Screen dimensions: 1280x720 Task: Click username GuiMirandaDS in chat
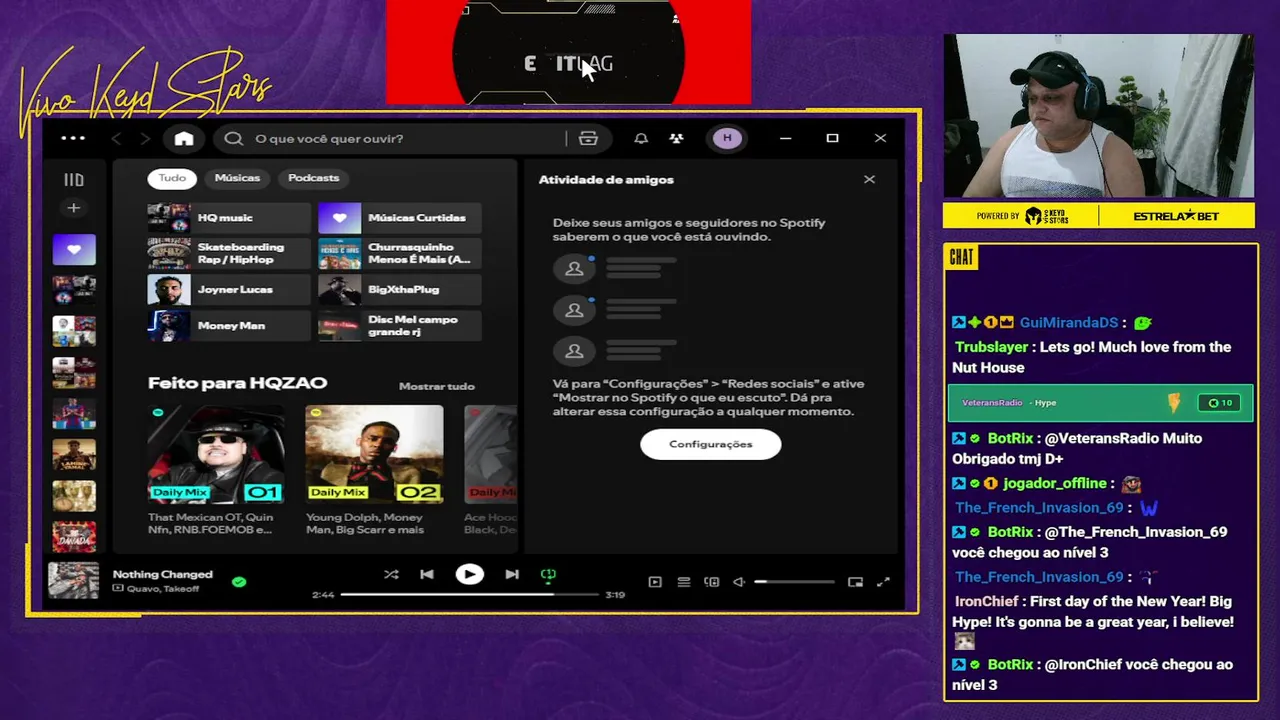coord(1068,323)
